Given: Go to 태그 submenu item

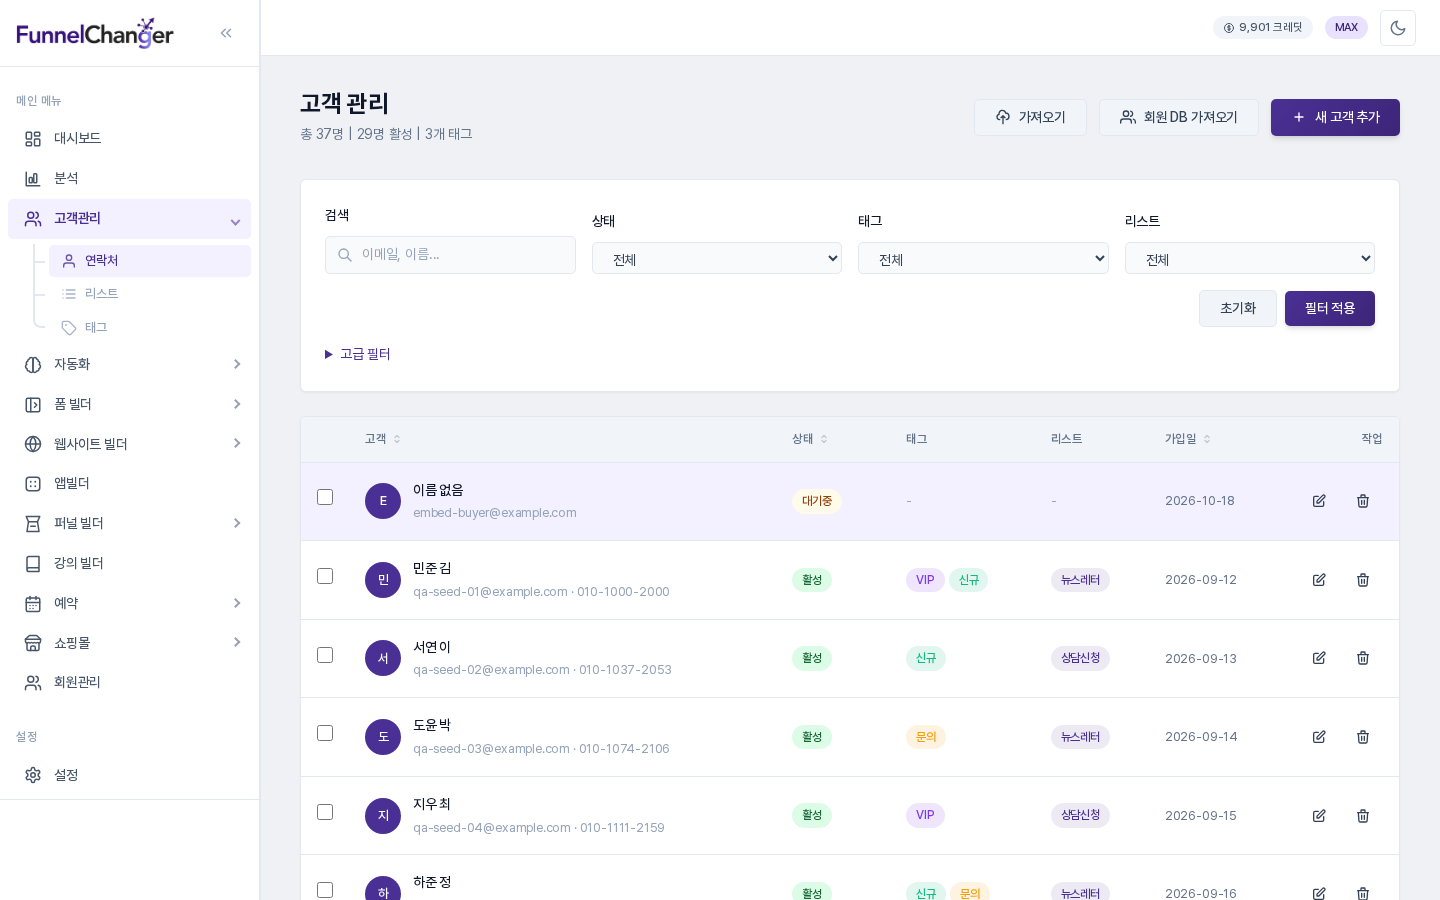Looking at the screenshot, I should coord(150,328).
